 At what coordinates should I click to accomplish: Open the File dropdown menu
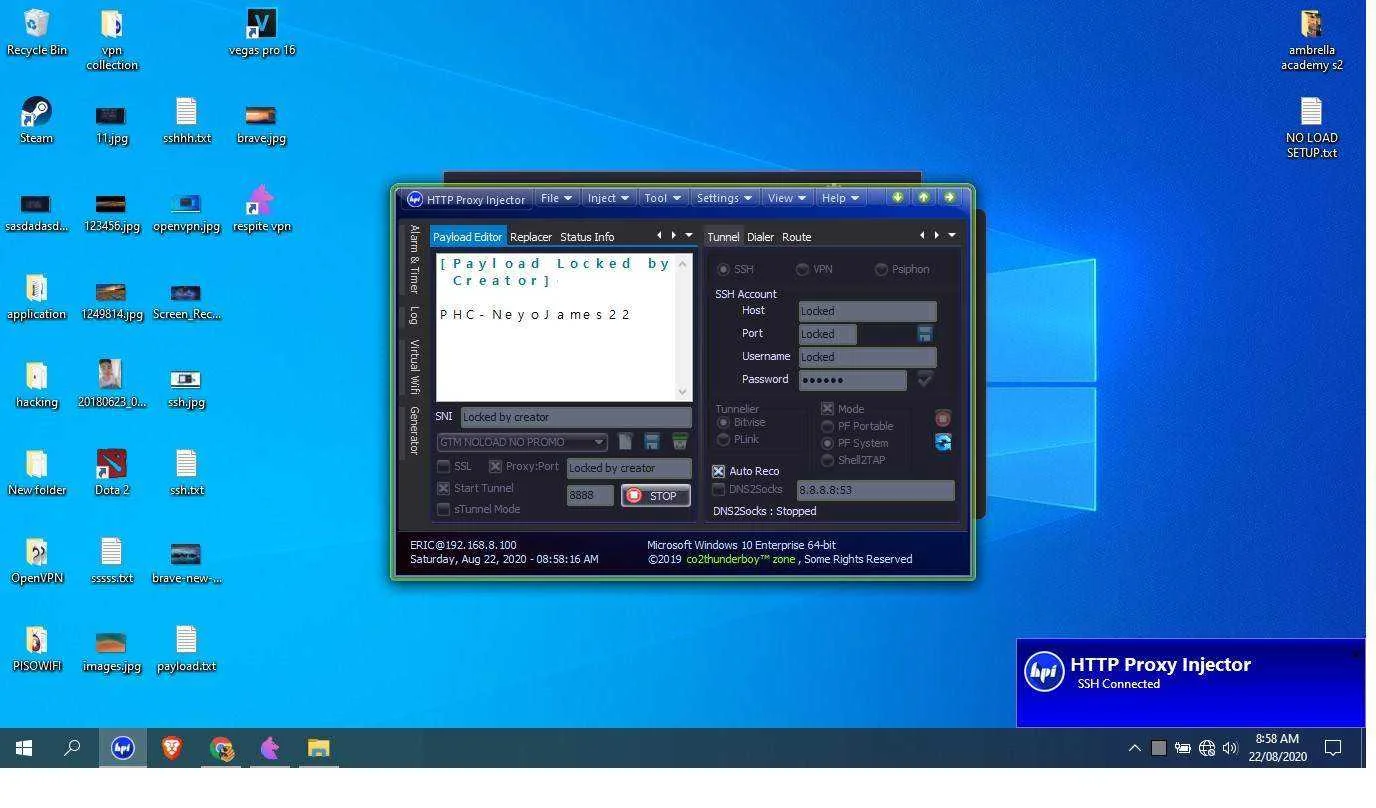556,198
